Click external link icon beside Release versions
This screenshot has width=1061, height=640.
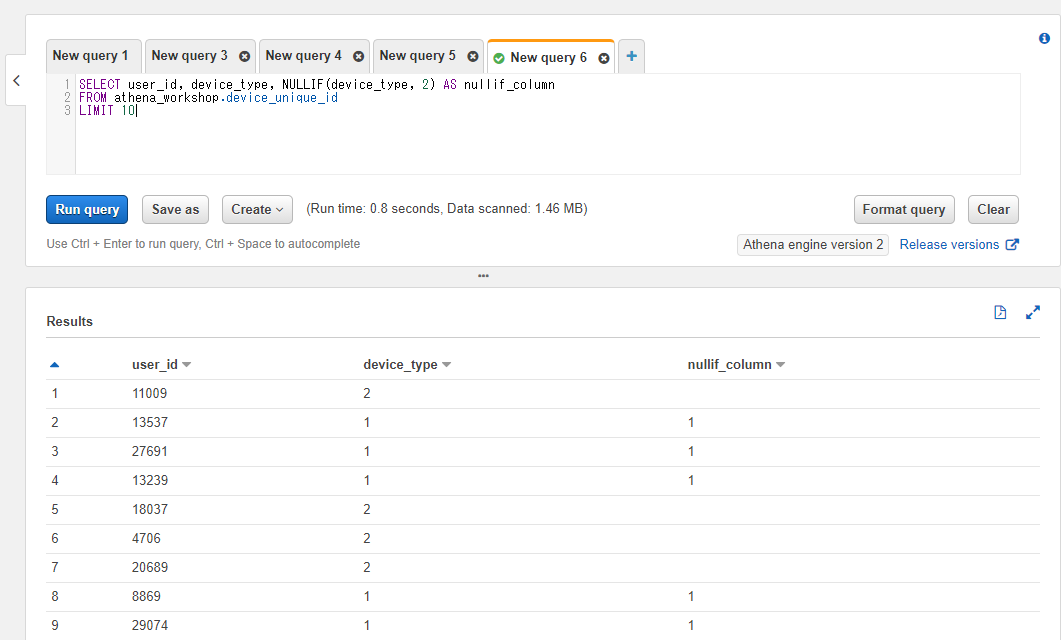click(1011, 243)
